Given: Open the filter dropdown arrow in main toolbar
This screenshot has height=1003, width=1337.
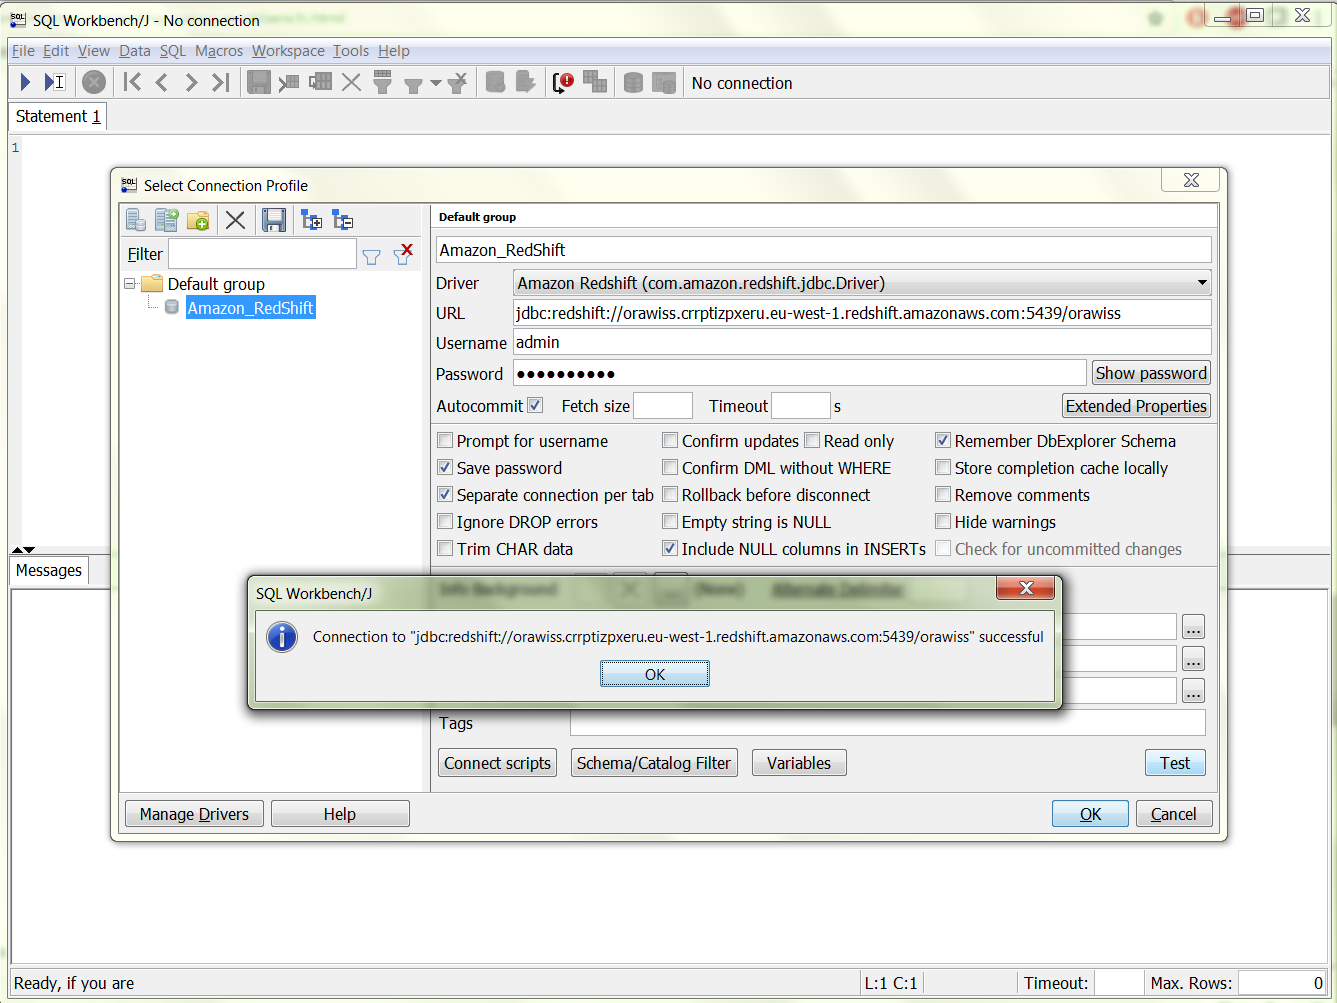Looking at the screenshot, I should pyautogui.click(x=436, y=84).
